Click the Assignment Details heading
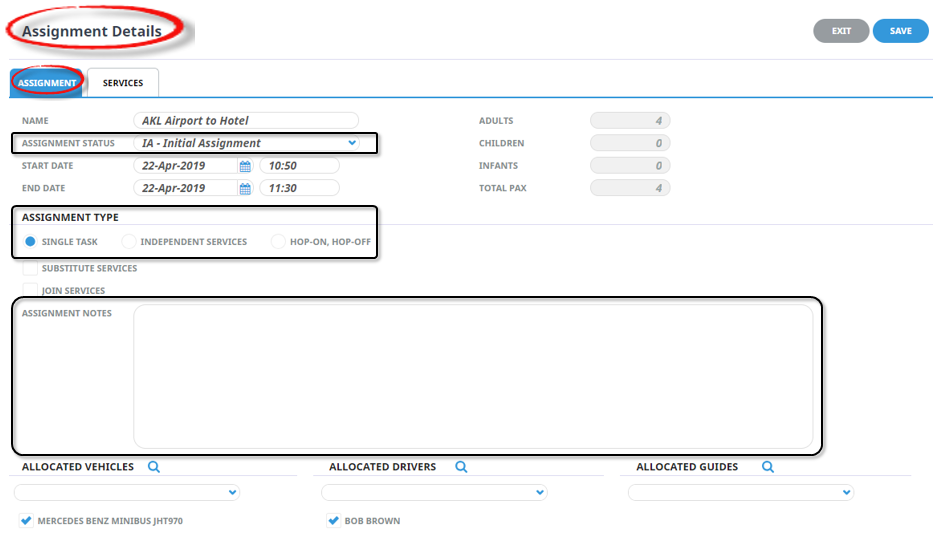The image size is (940, 548). pos(92,31)
